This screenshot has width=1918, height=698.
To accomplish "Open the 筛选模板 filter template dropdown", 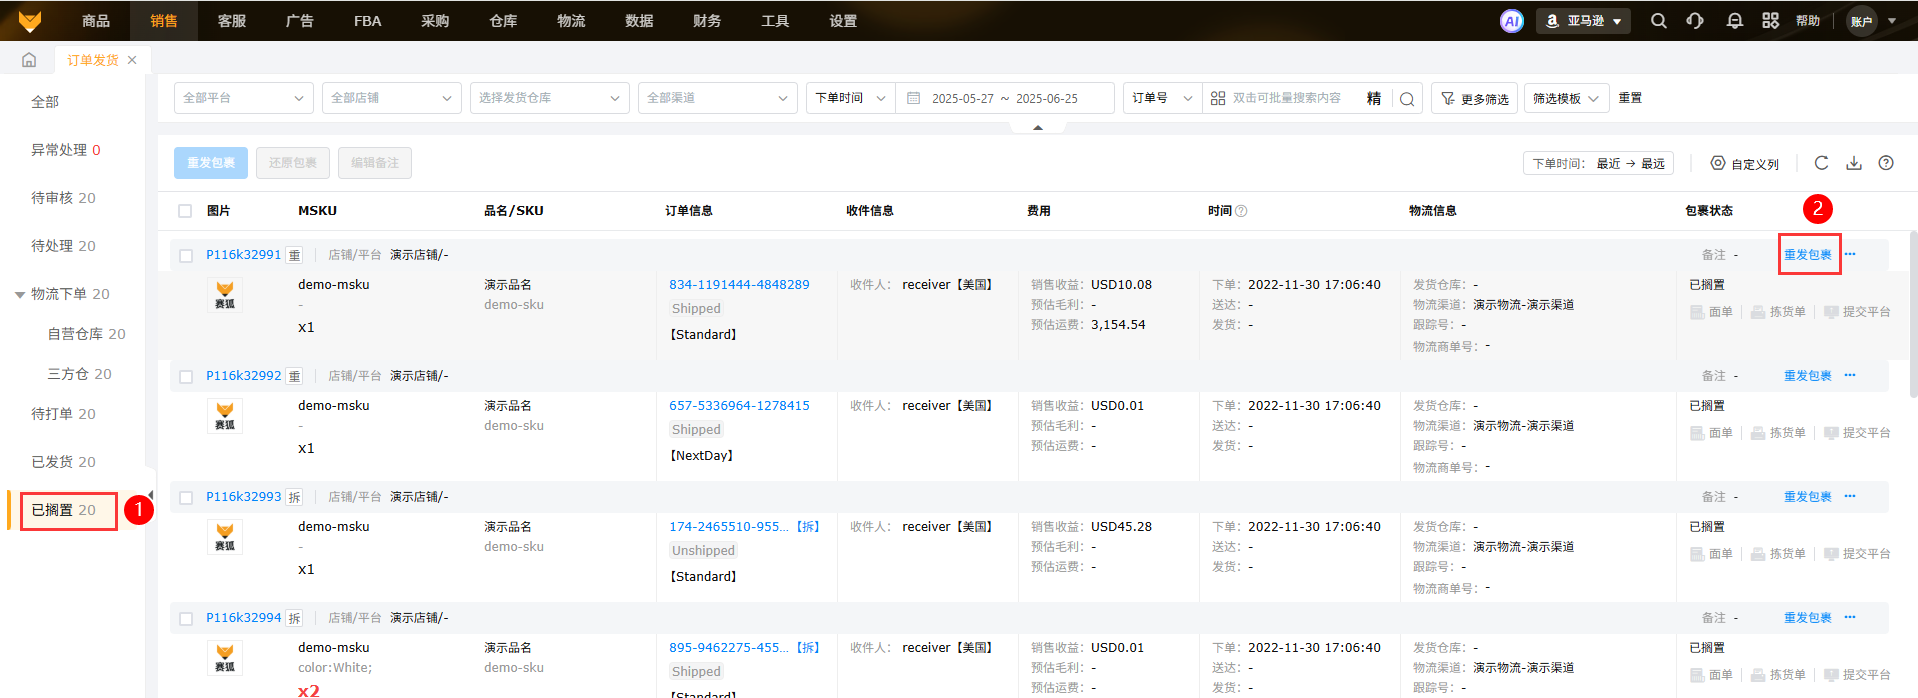I will [1565, 98].
